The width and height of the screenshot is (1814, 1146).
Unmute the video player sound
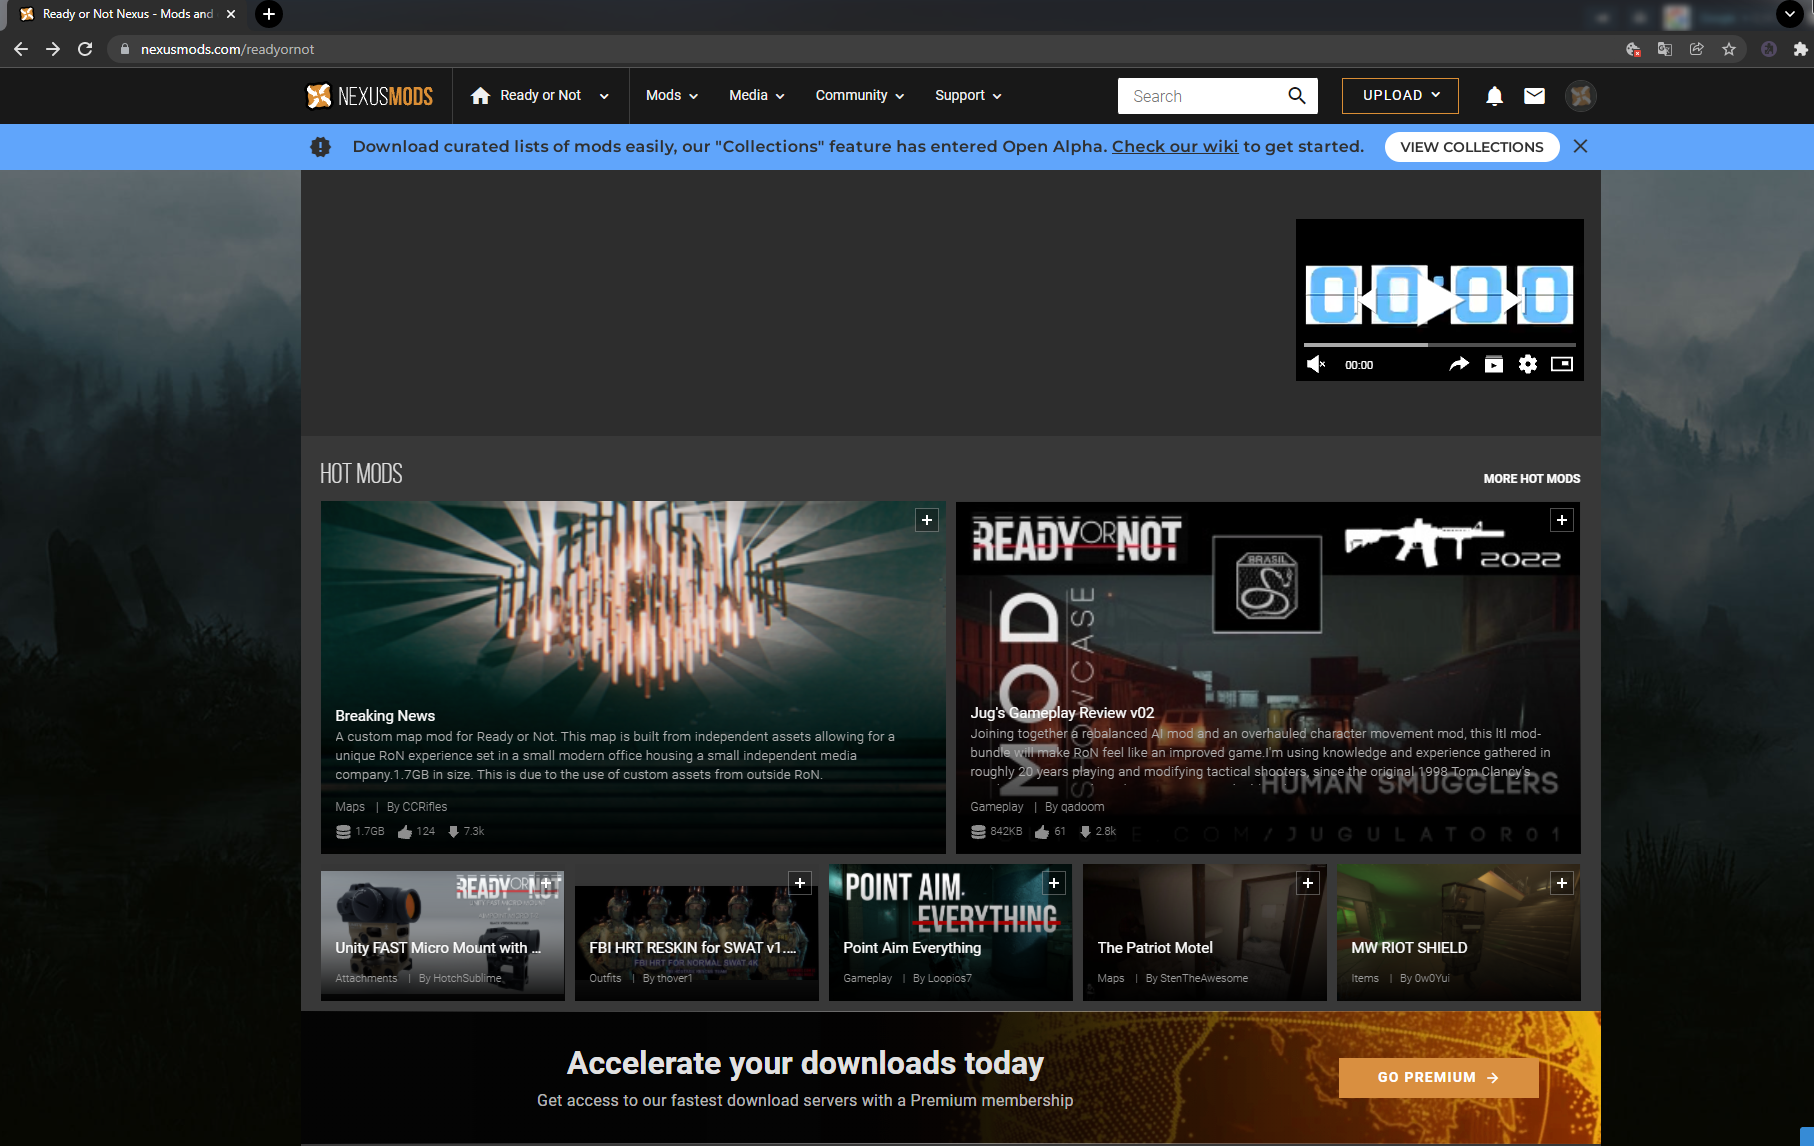pyautogui.click(x=1316, y=364)
